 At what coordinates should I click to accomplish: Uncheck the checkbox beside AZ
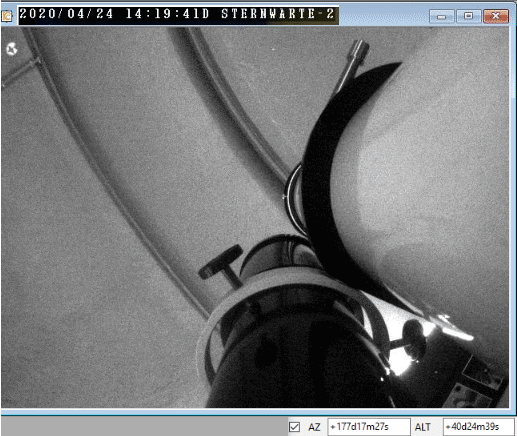[294, 427]
